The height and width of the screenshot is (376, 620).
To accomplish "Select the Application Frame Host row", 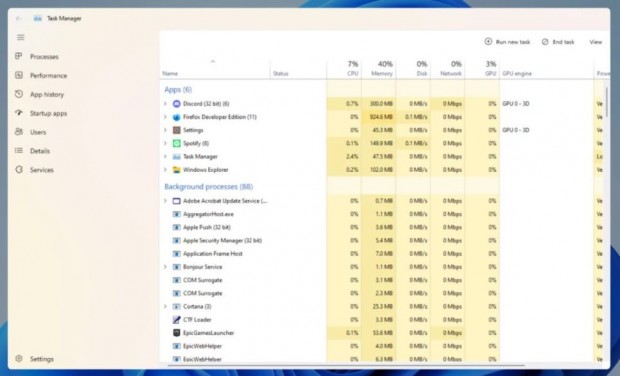I will [382, 254].
